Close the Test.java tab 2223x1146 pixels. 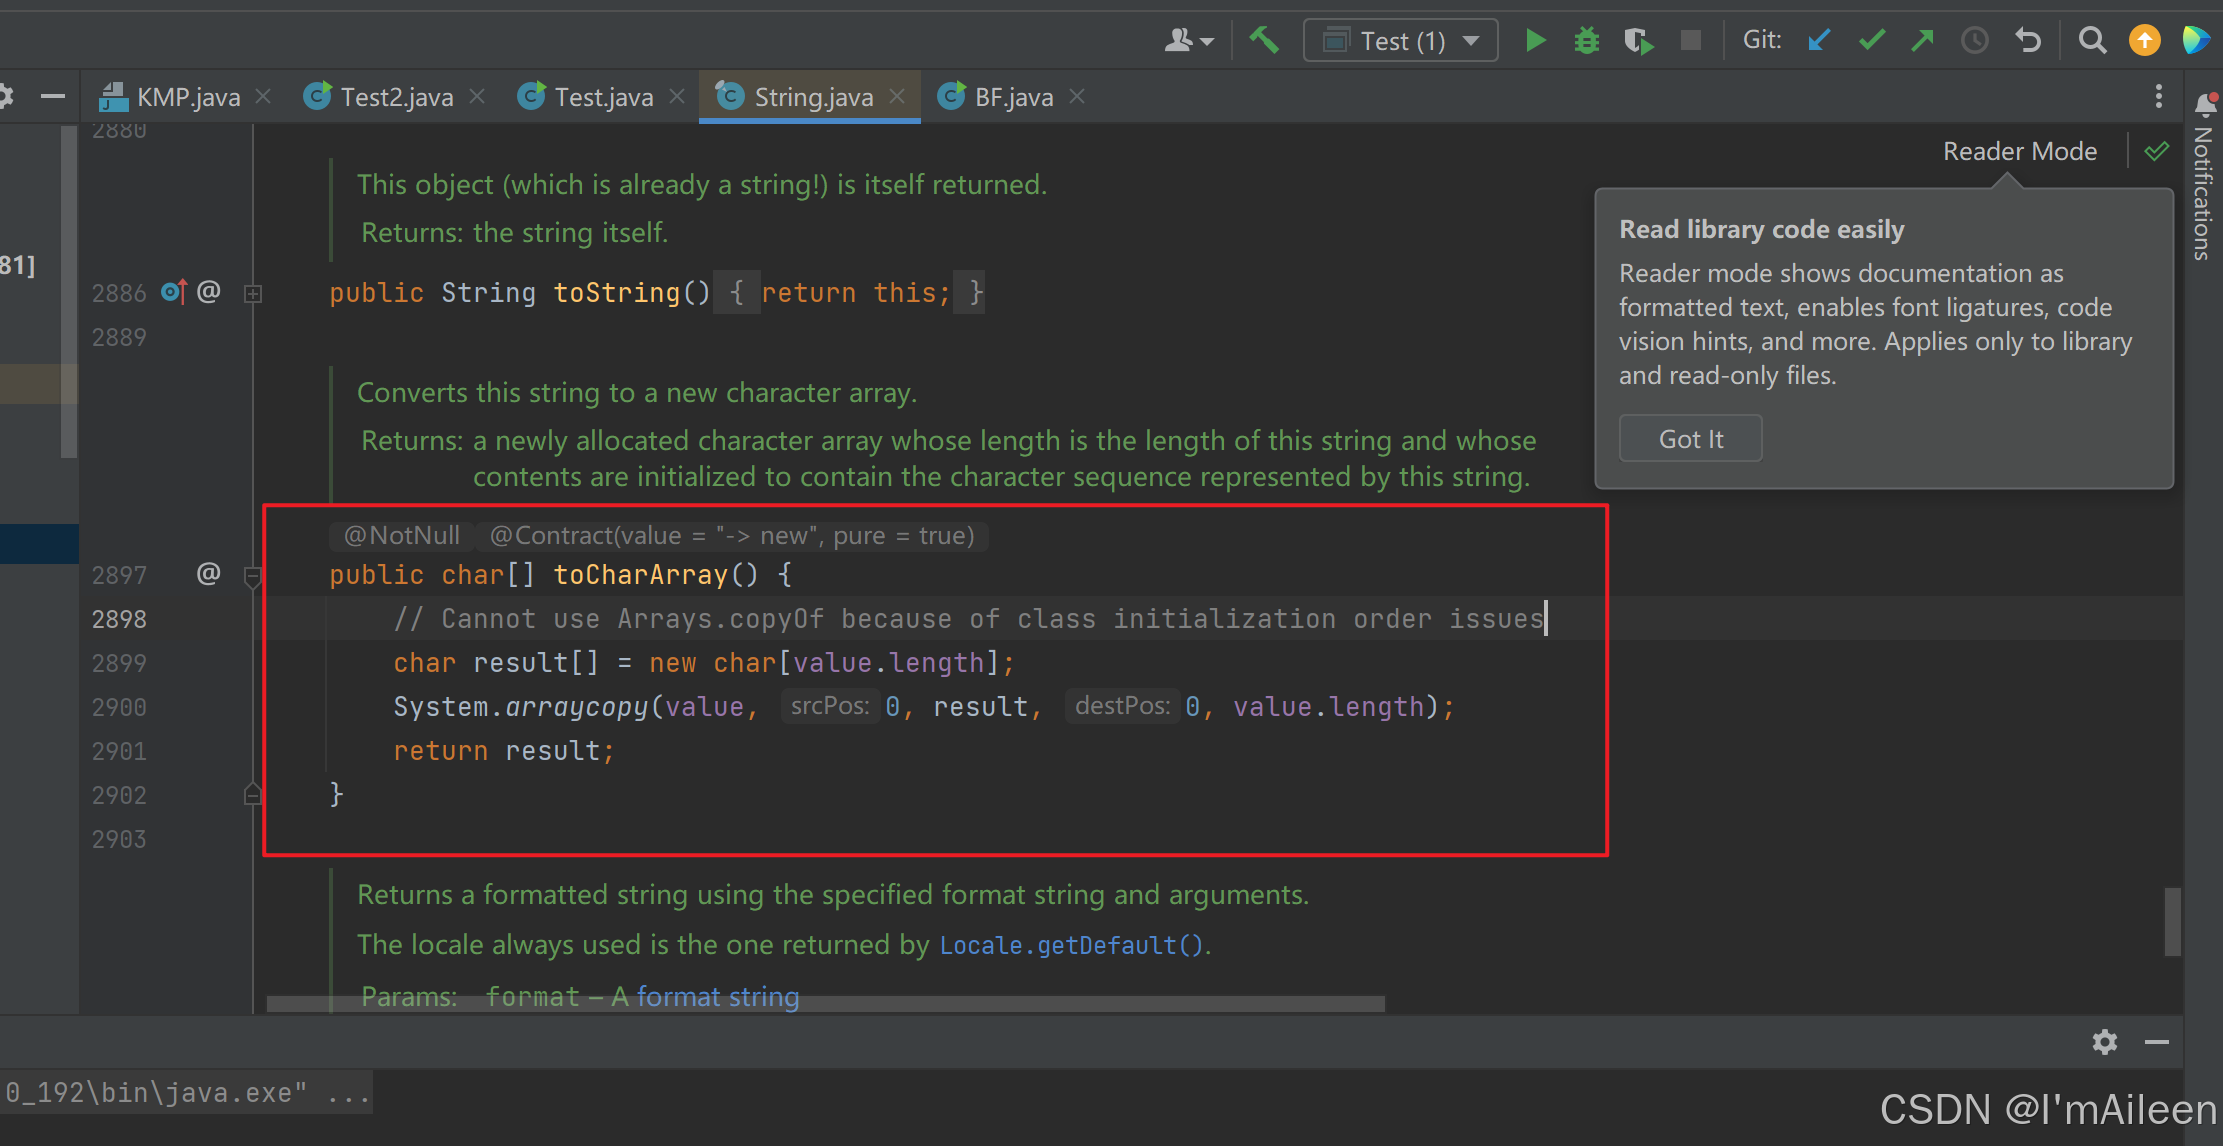coord(677,96)
